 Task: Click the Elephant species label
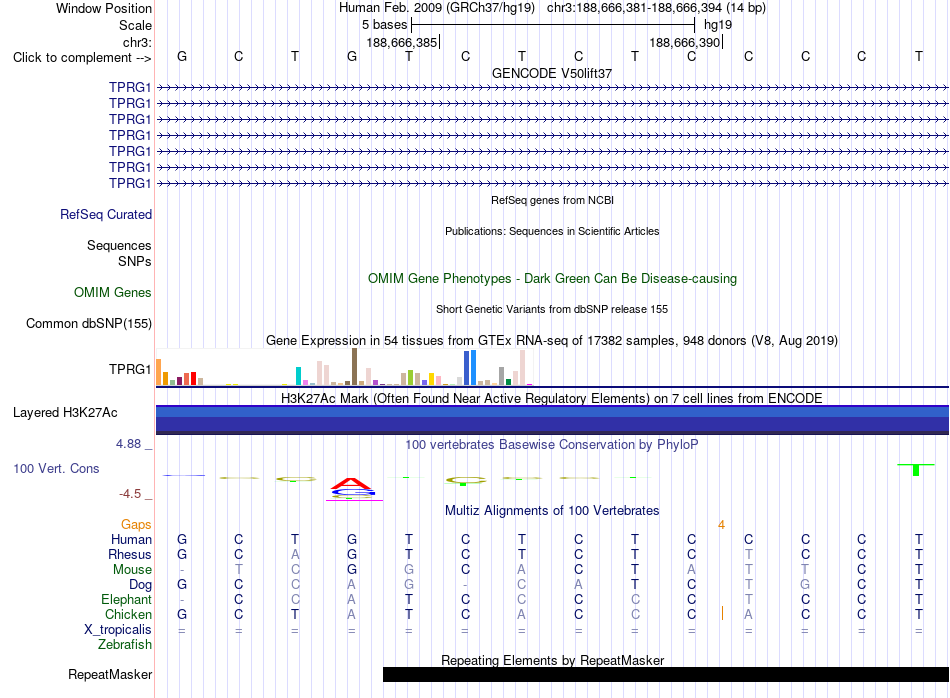coord(127,599)
